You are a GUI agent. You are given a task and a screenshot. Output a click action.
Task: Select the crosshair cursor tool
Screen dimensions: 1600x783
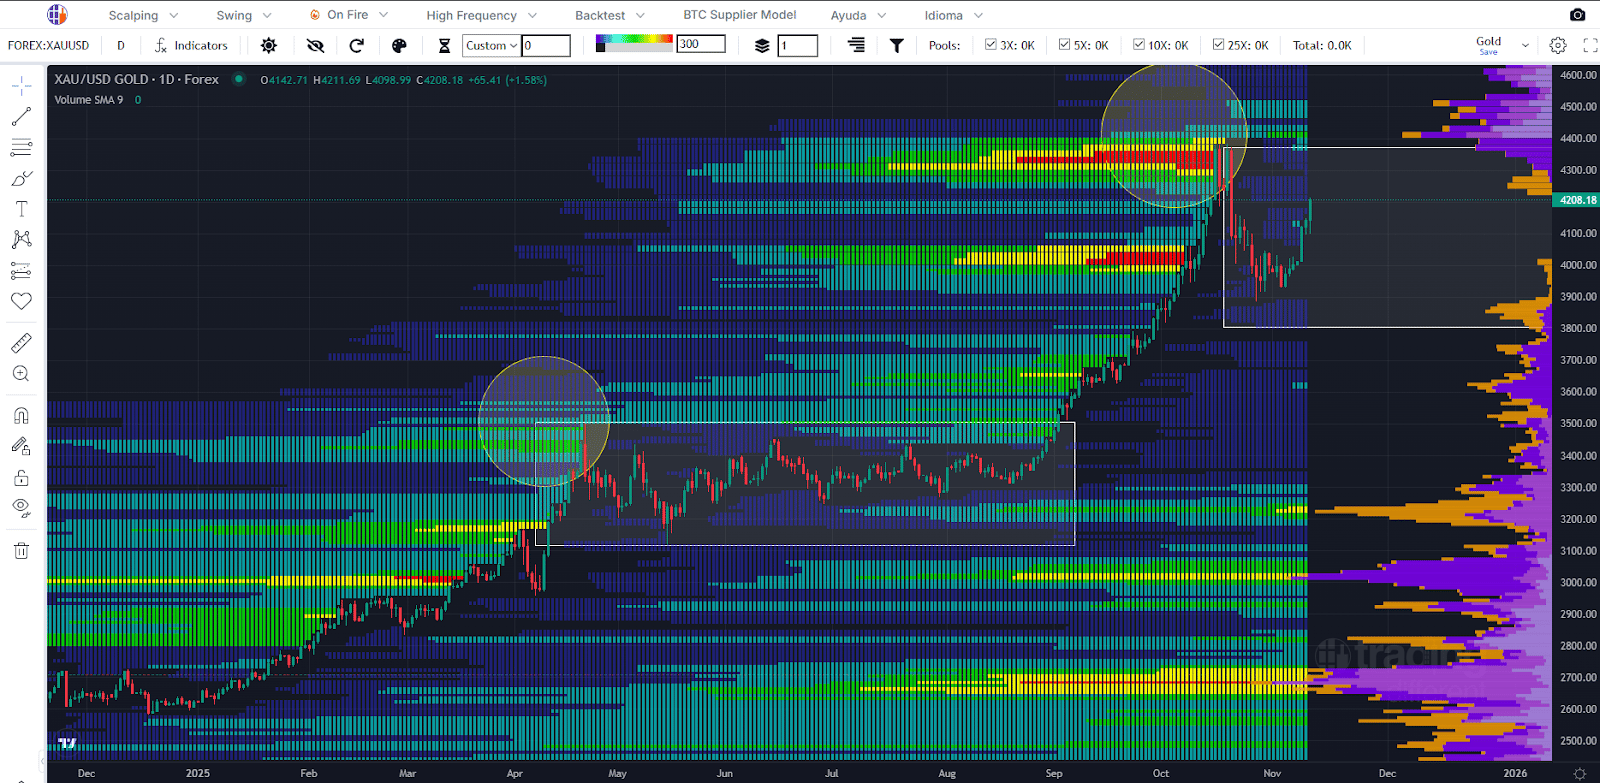(21, 86)
